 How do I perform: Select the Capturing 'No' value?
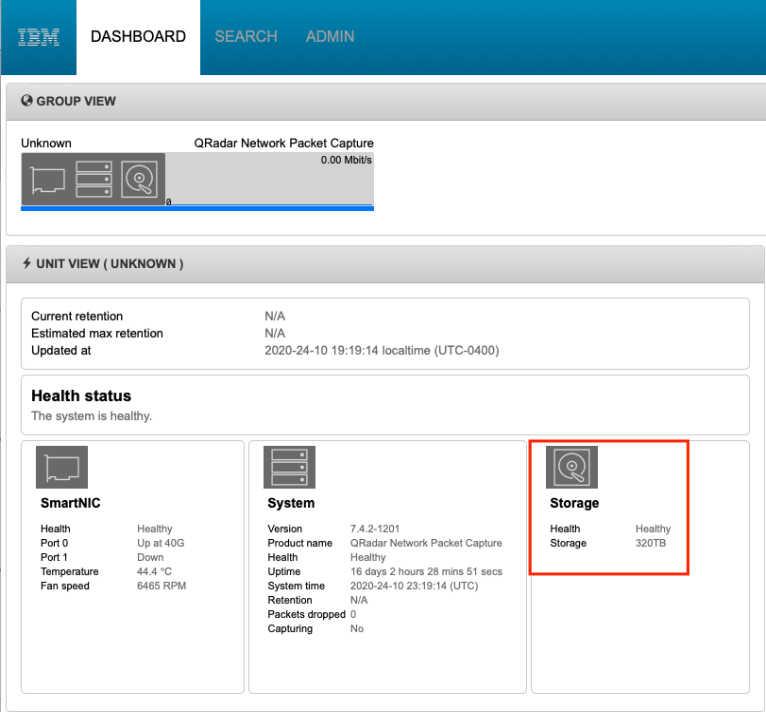(x=357, y=628)
